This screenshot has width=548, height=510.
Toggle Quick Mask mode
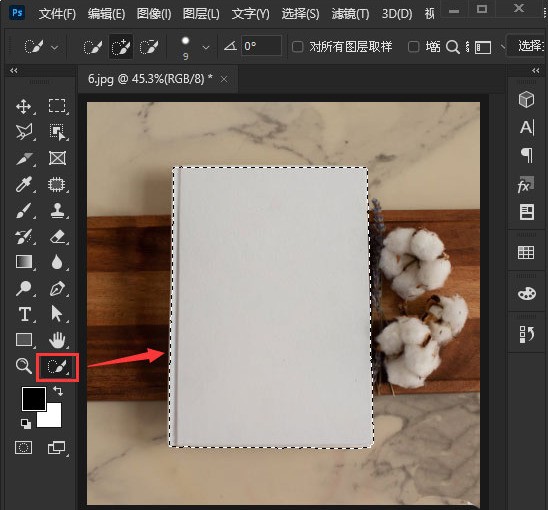(x=23, y=447)
